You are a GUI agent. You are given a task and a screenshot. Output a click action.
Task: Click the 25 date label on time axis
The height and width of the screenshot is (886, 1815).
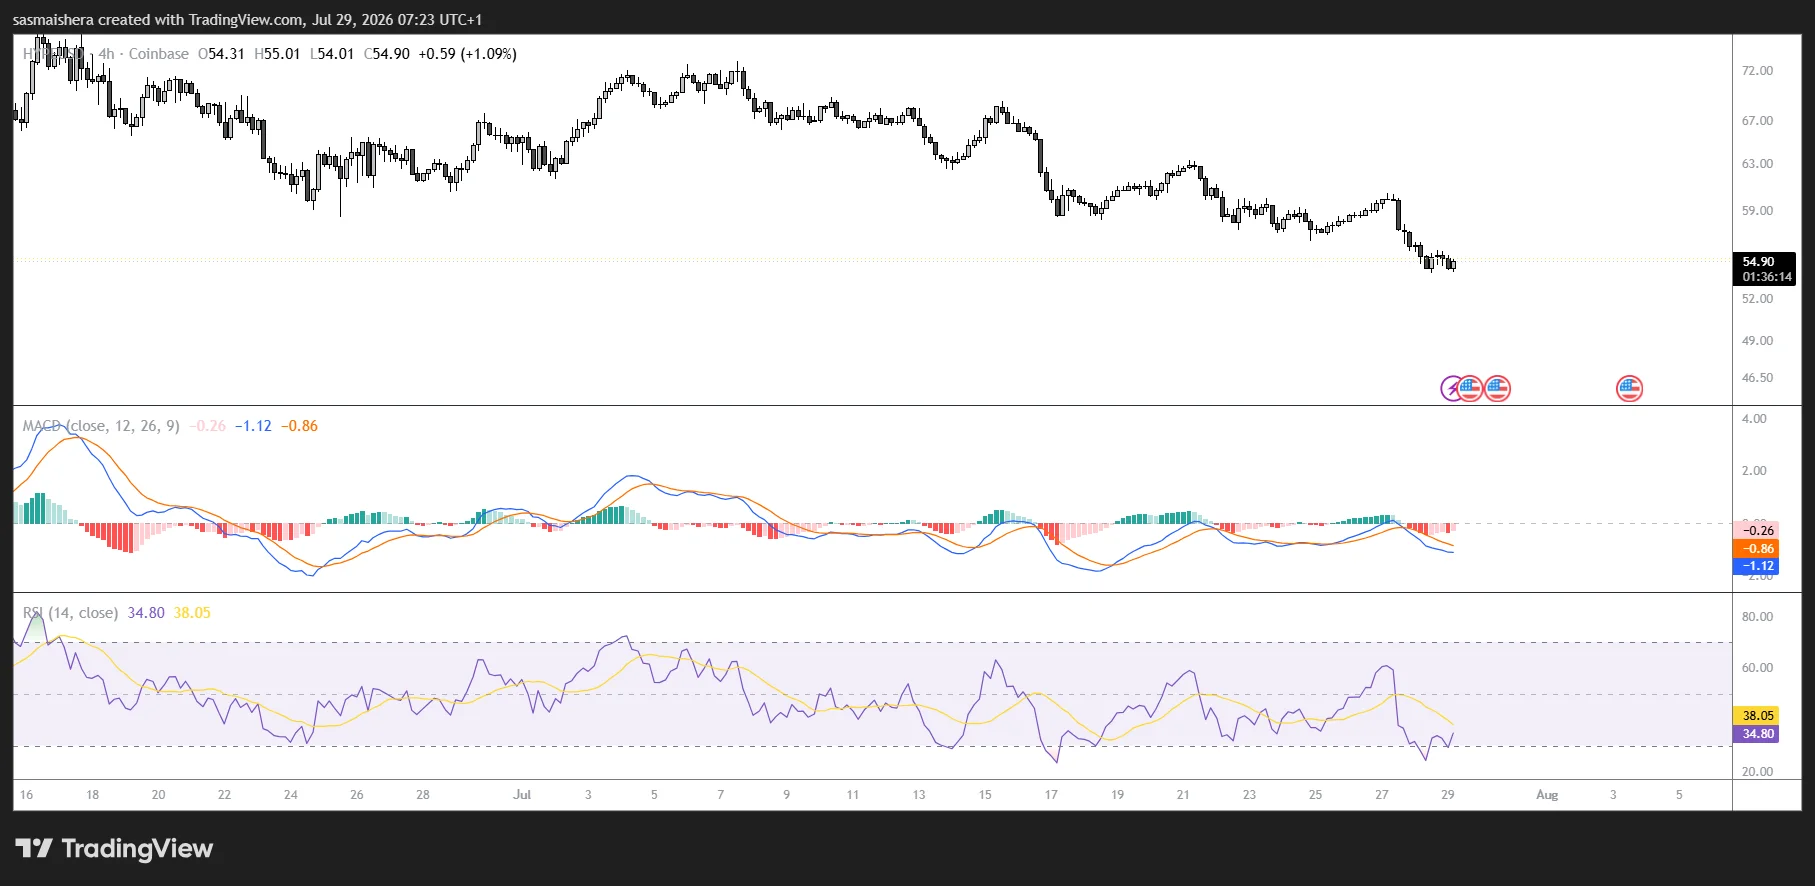pyautogui.click(x=1315, y=795)
